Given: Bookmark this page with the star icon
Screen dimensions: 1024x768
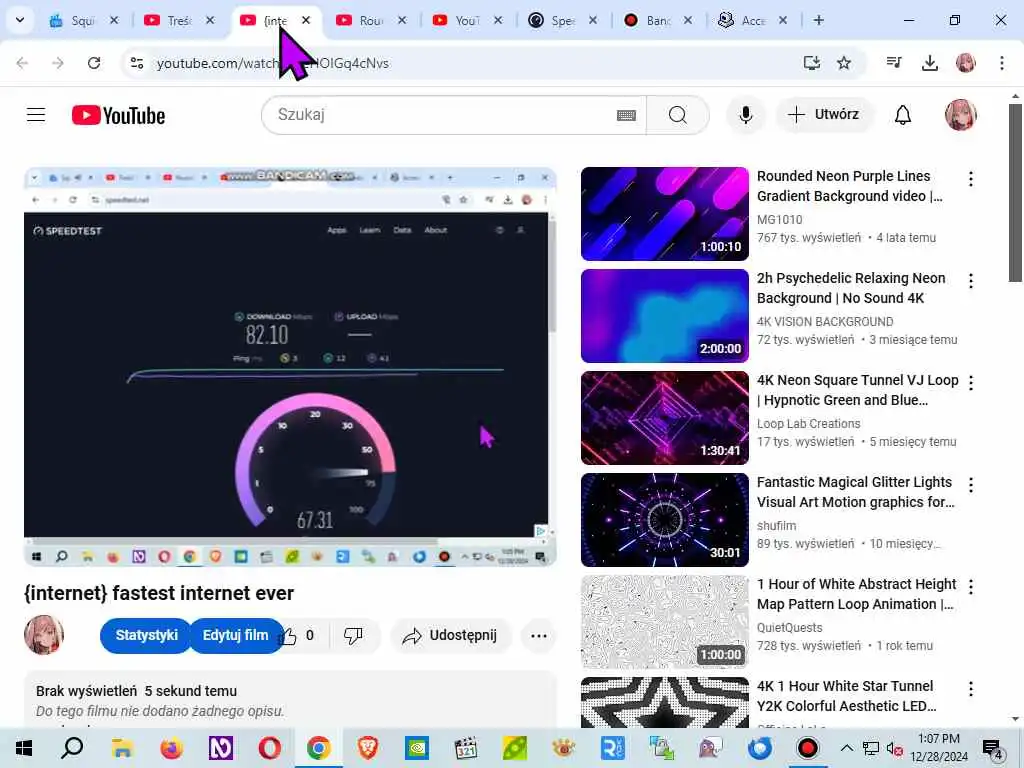Looking at the screenshot, I should click(844, 63).
